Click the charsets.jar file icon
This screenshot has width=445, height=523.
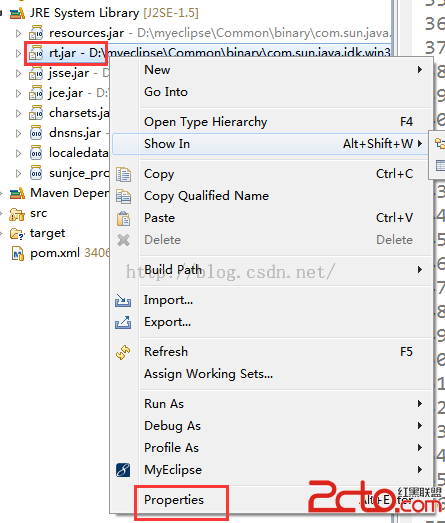pos(36,113)
